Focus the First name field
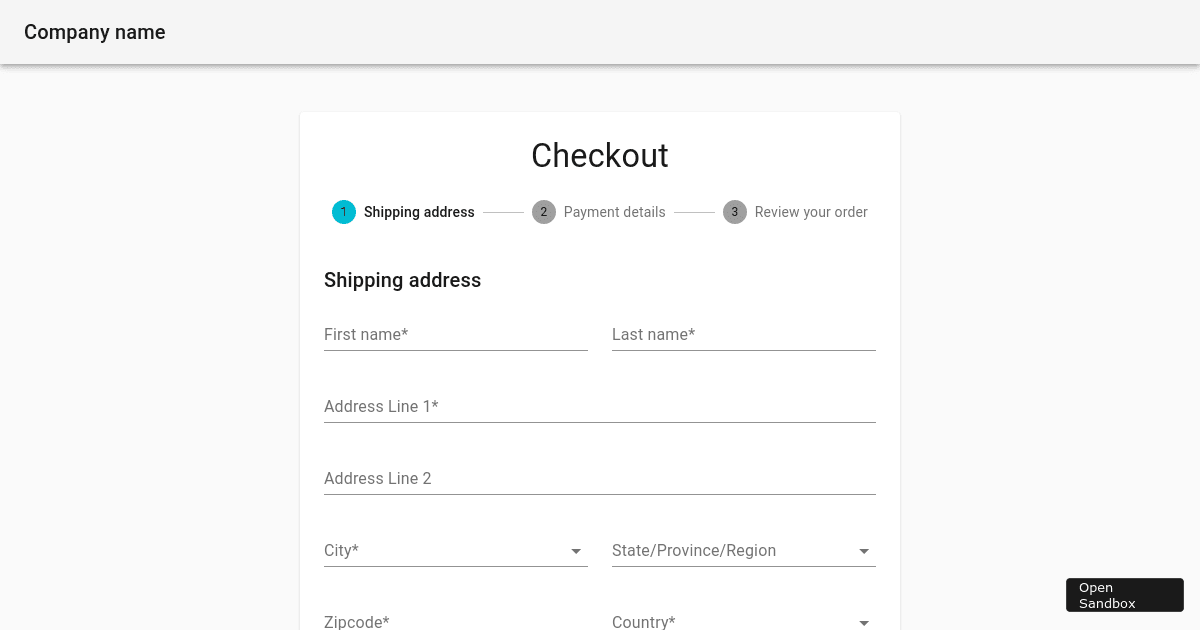The image size is (1200, 630). [x=456, y=335]
